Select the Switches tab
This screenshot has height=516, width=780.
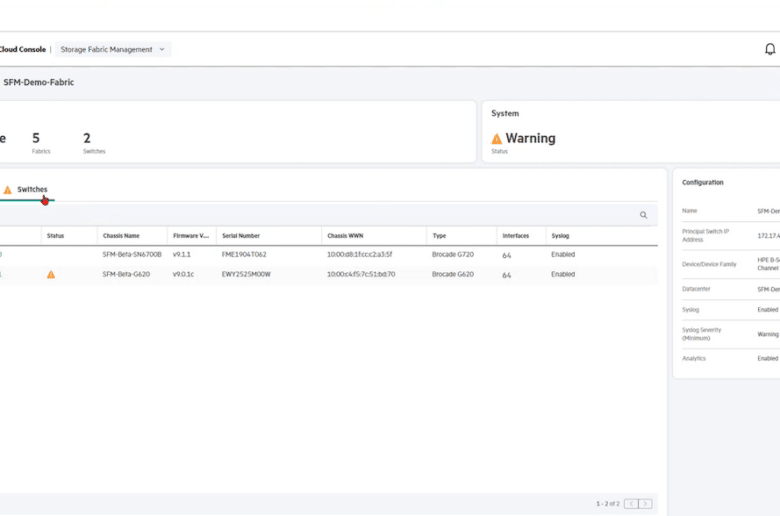tap(32, 190)
